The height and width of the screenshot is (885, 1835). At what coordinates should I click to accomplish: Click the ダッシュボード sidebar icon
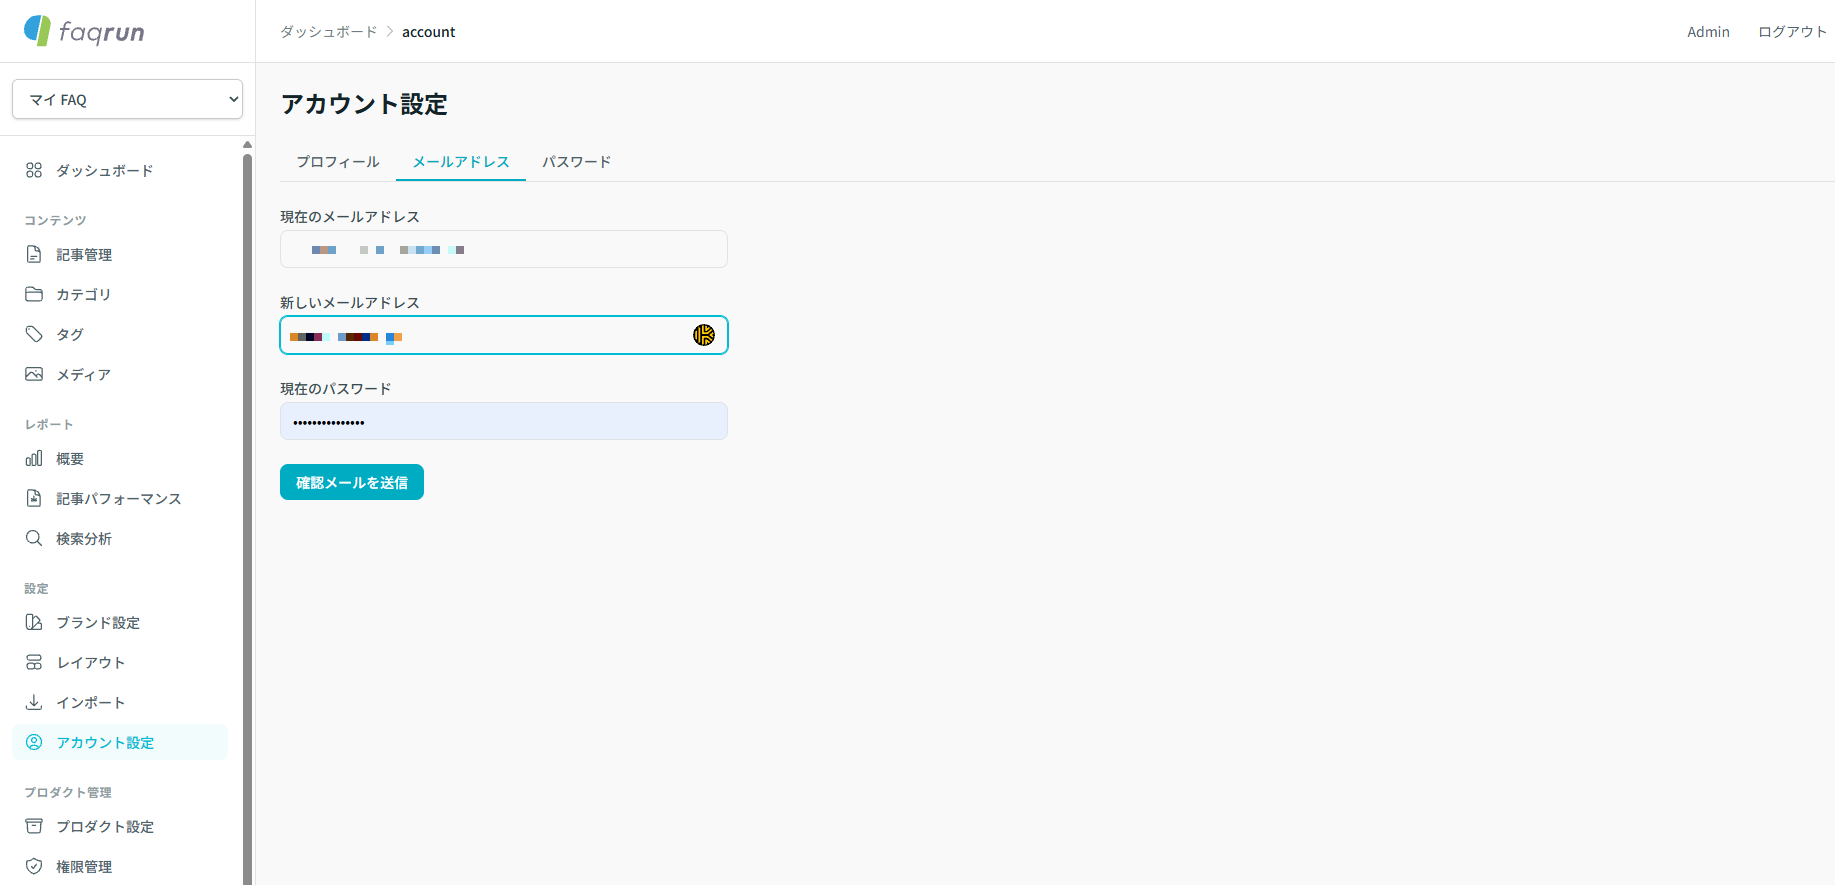(34, 170)
